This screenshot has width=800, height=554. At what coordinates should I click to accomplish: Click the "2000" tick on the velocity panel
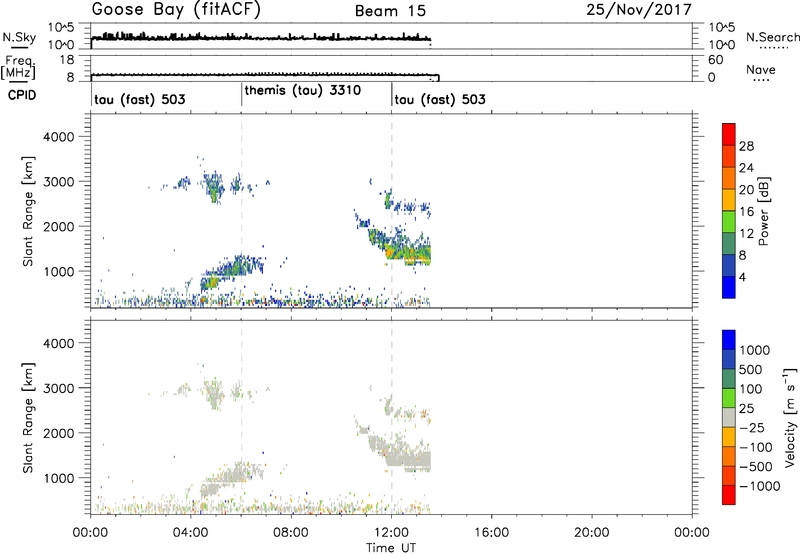coord(61,433)
